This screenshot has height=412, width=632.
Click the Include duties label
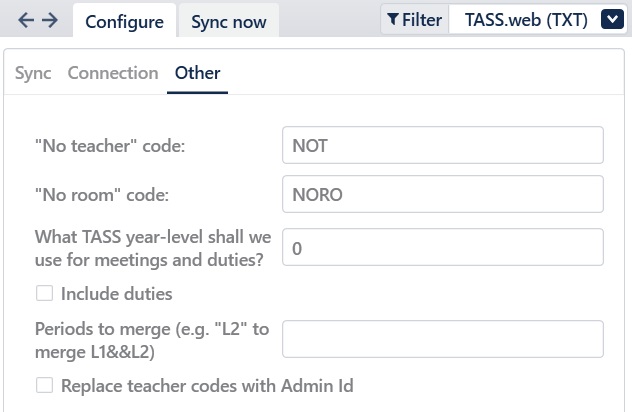click(x=117, y=294)
